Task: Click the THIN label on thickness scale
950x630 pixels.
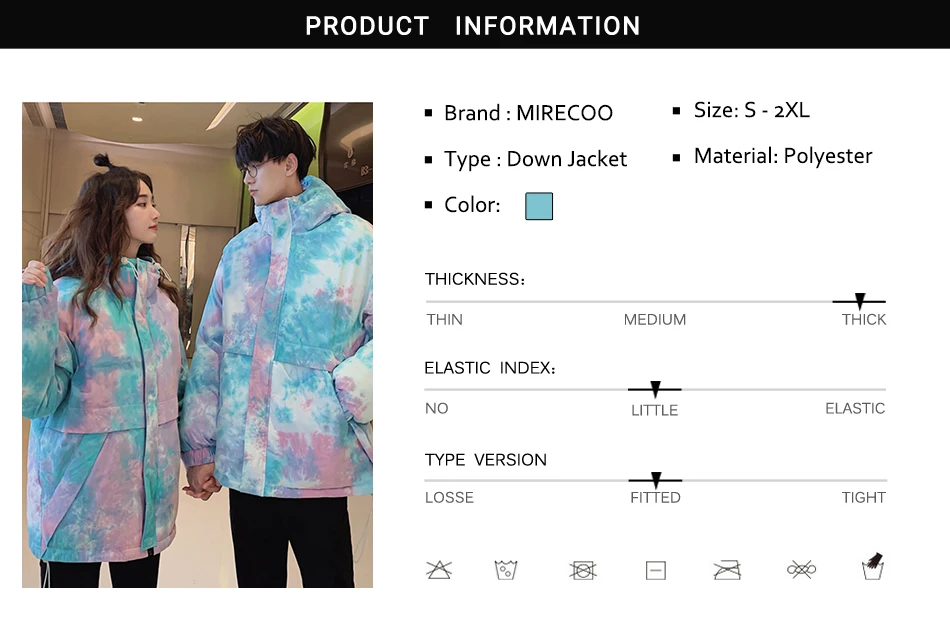Action: [444, 319]
